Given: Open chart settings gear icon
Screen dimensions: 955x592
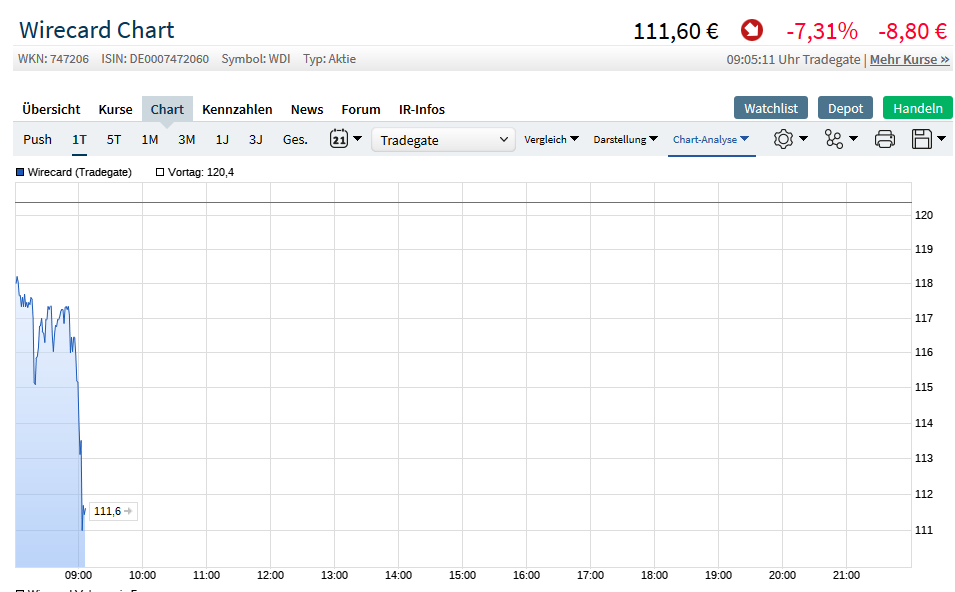Looking at the screenshot, I should pyautogui.click(x=783, y=139).
